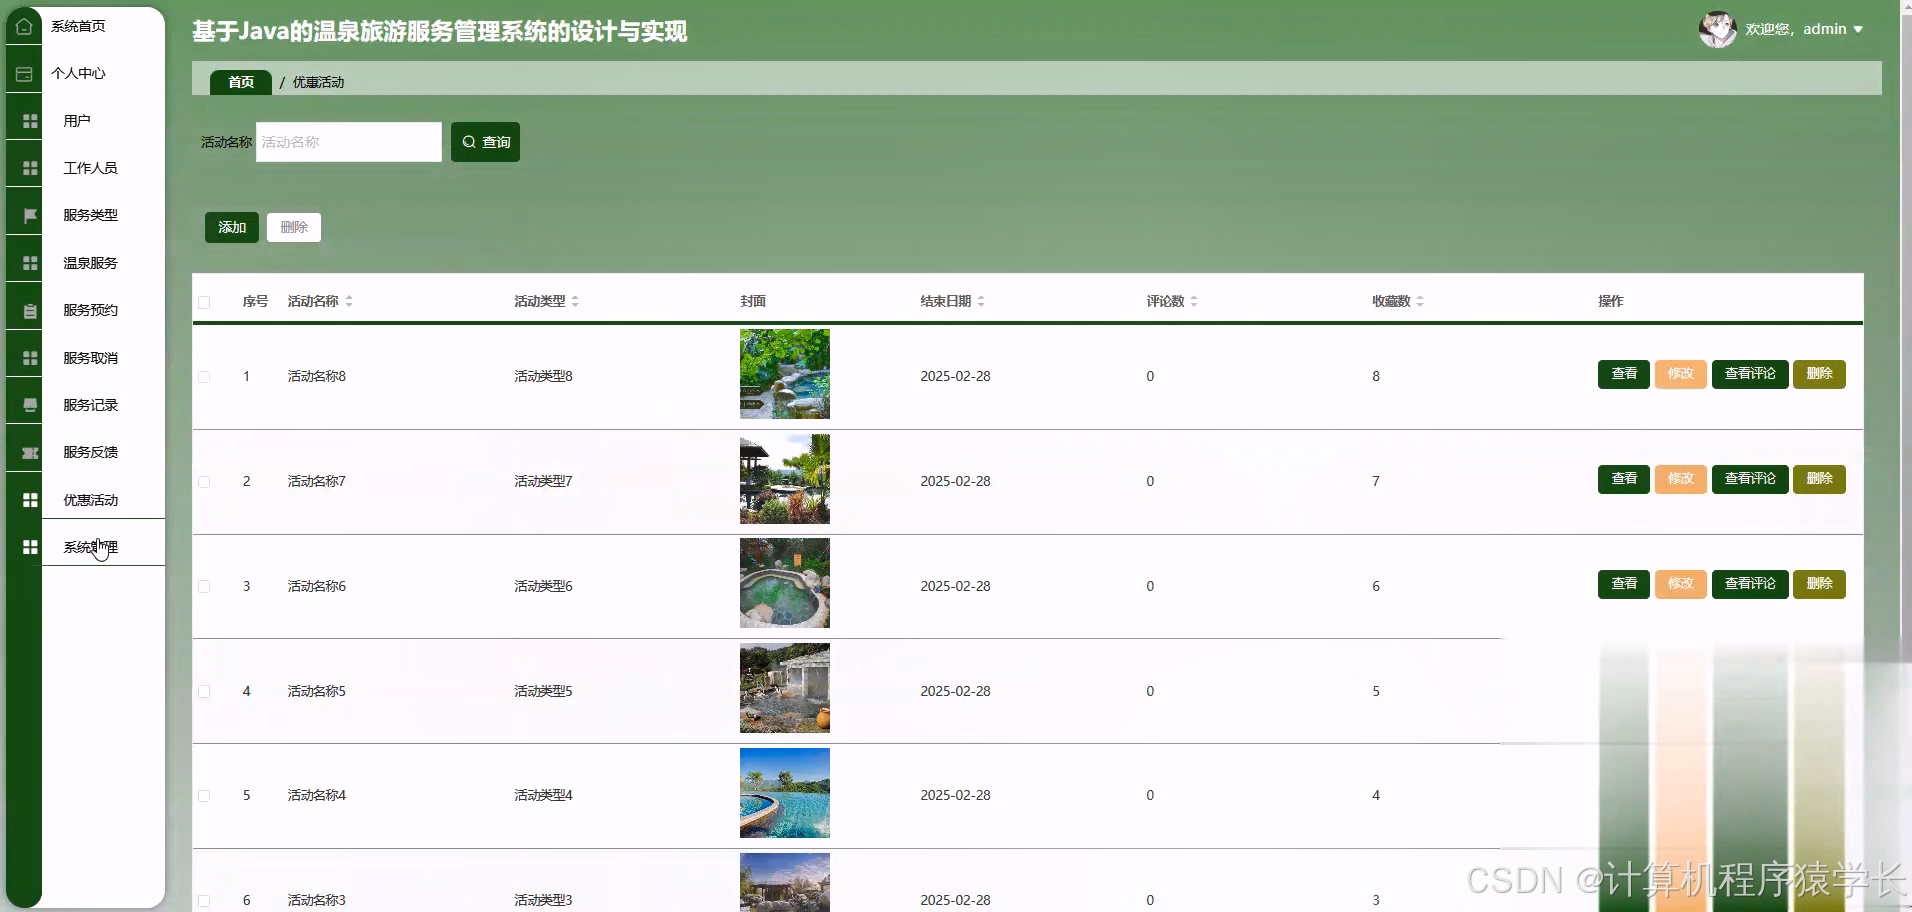Image resolution: width=1912 pixels, height=912 pixels.
Task: Click the card icon beside 个人中心
Action: tap(24, 74)
